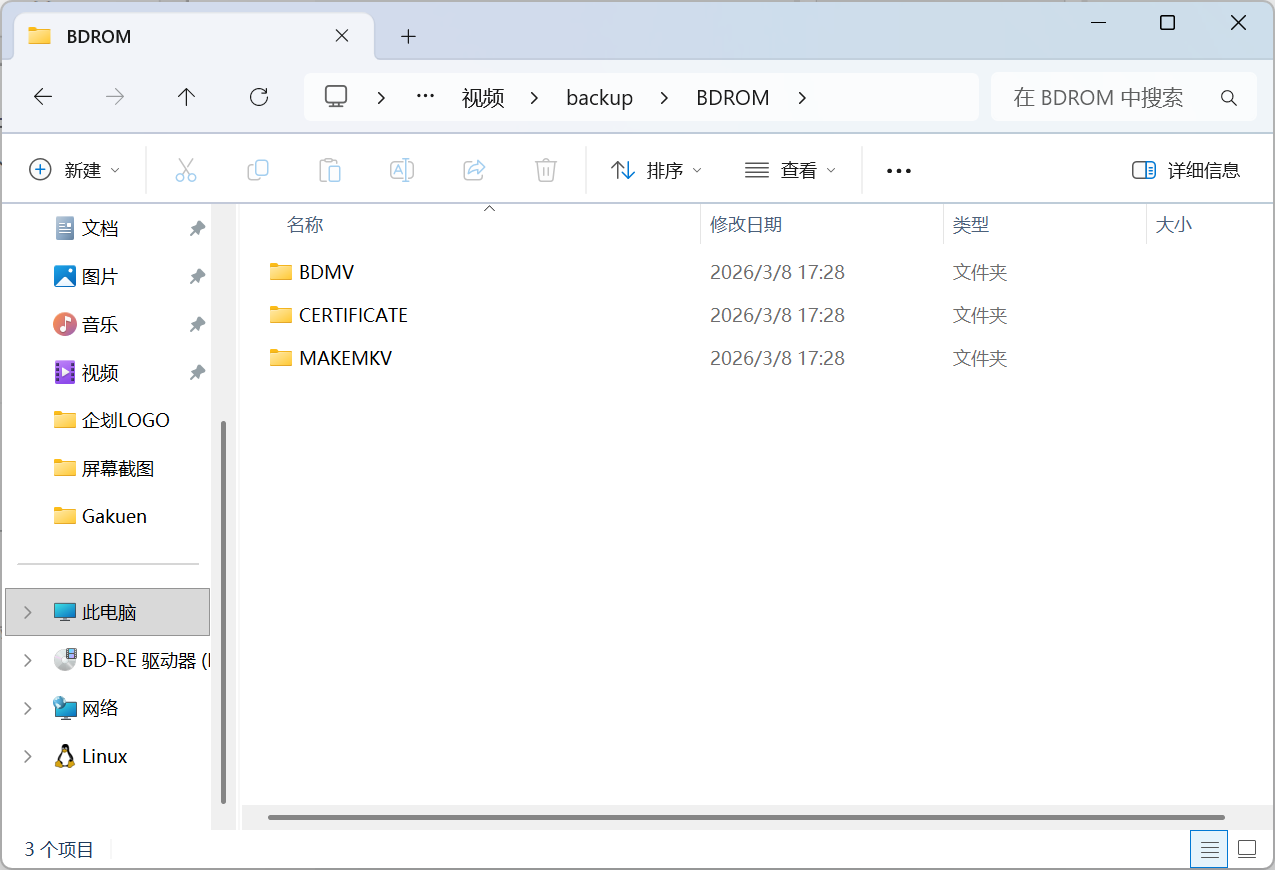1275x870 pixels.
Task: Expand the BD-RE 驱动器 tree node
Action: (x=28, y=660)
